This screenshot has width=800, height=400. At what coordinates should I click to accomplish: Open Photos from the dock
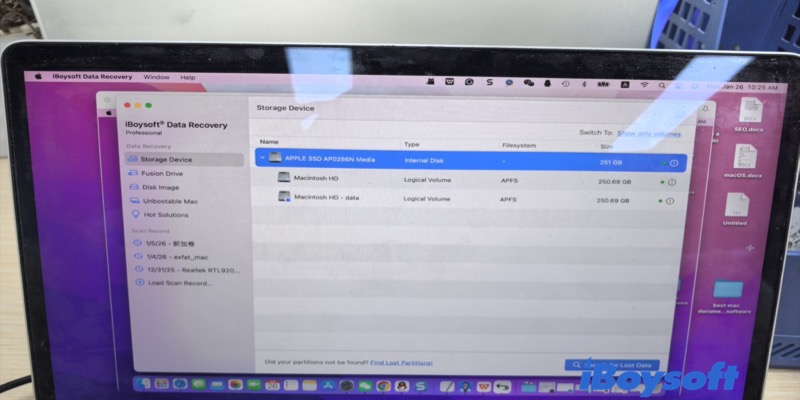(235, 384)
